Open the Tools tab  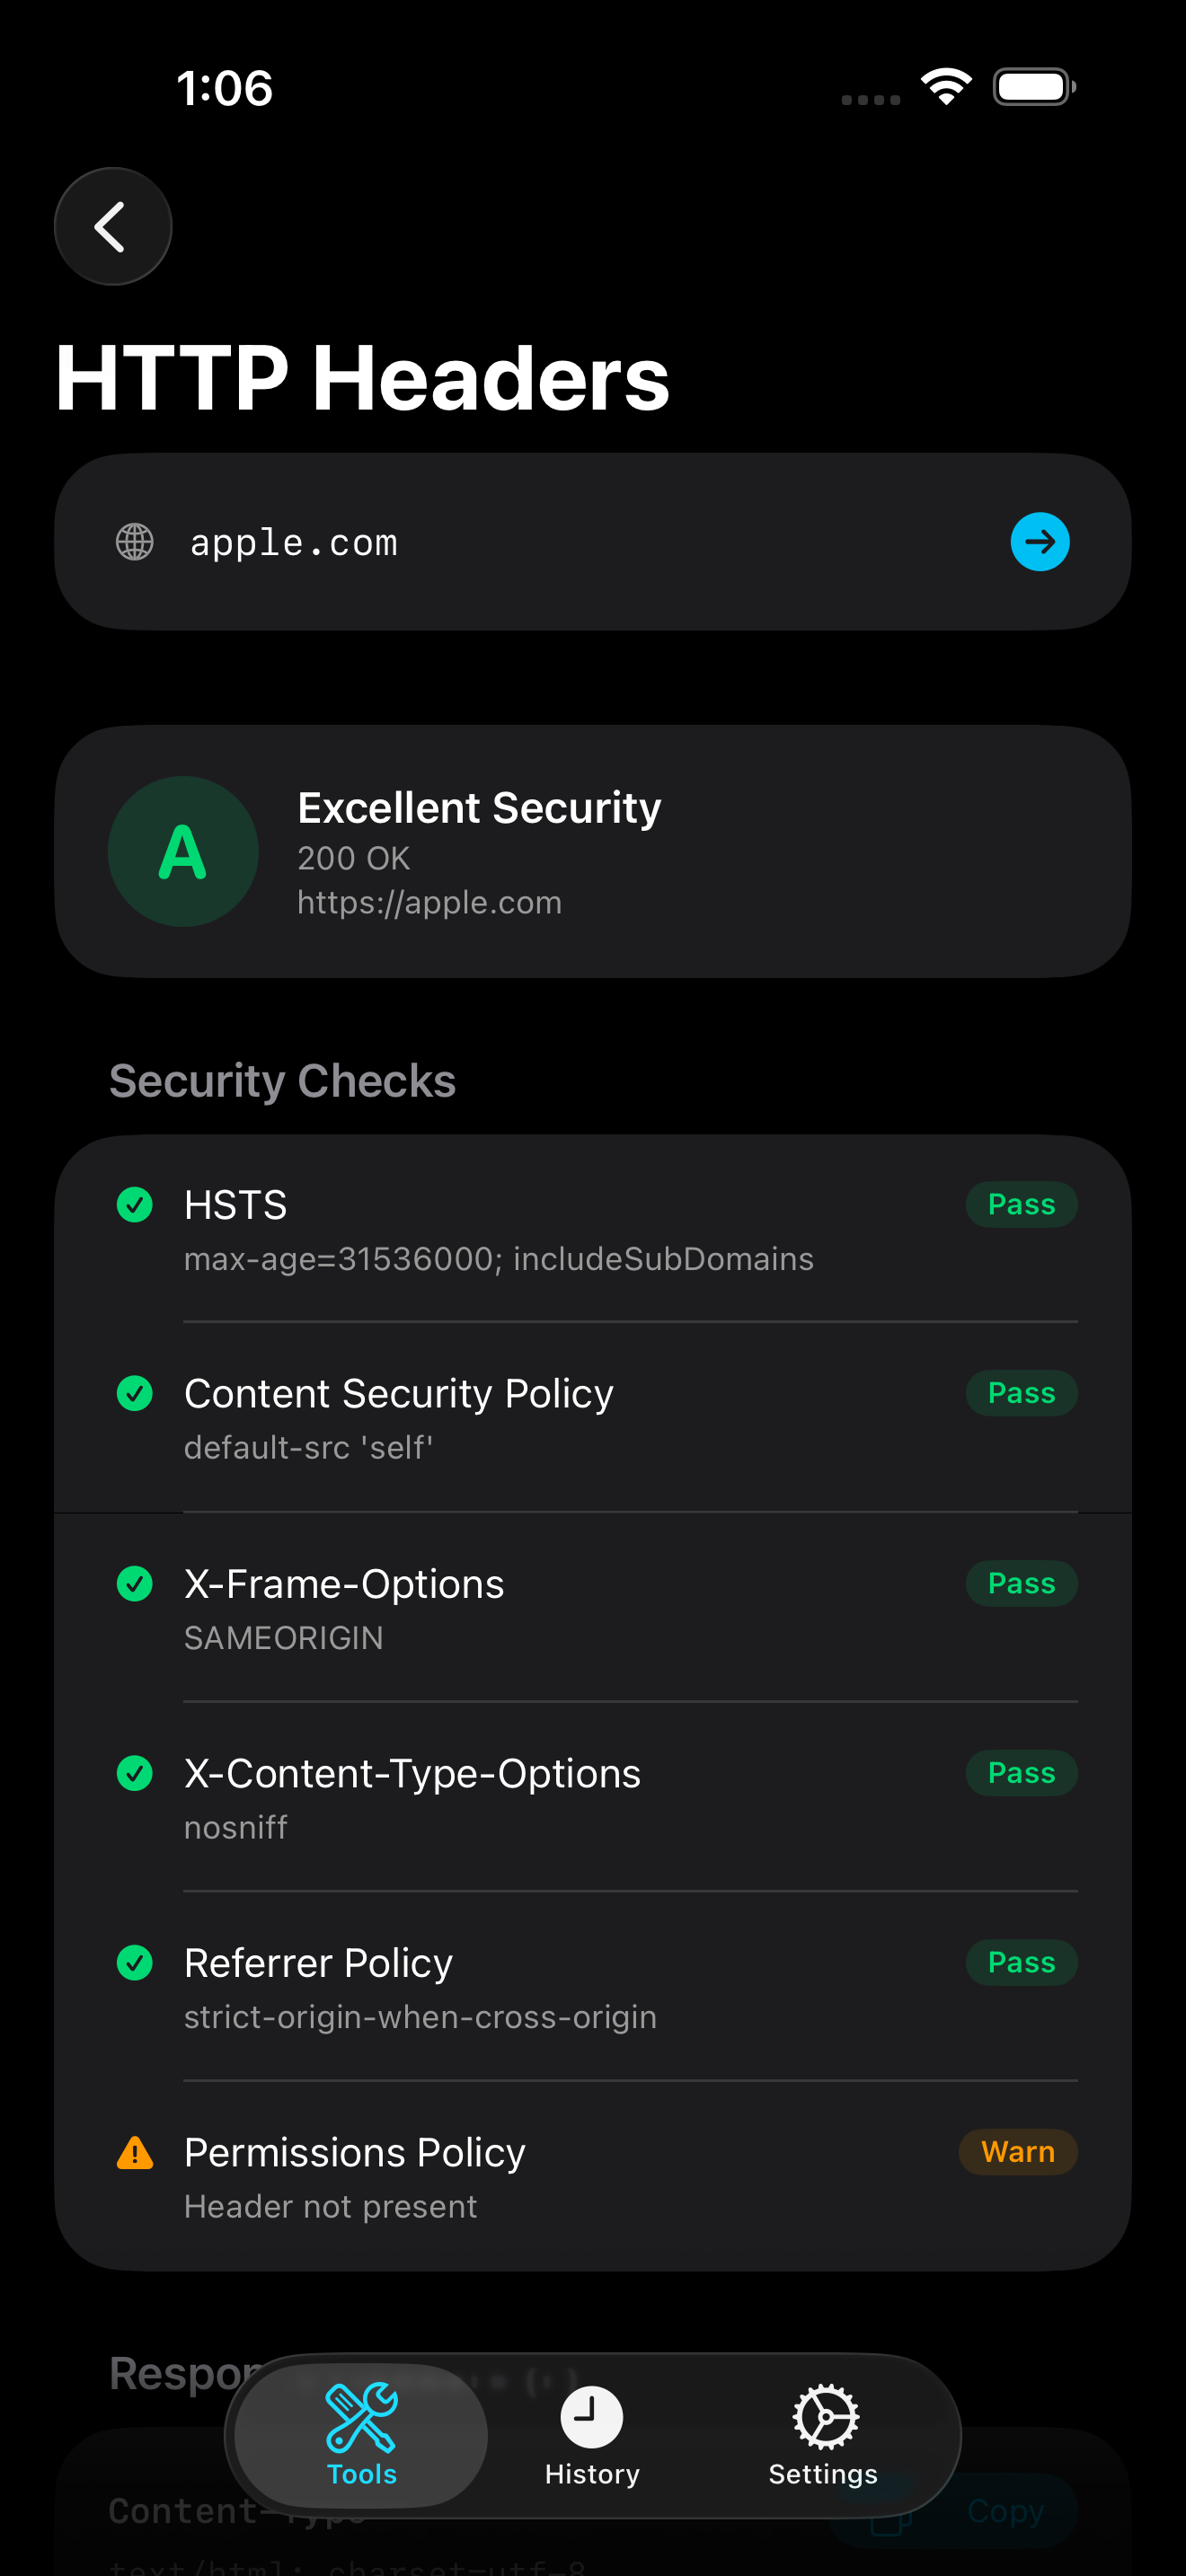coord(361,2435)
